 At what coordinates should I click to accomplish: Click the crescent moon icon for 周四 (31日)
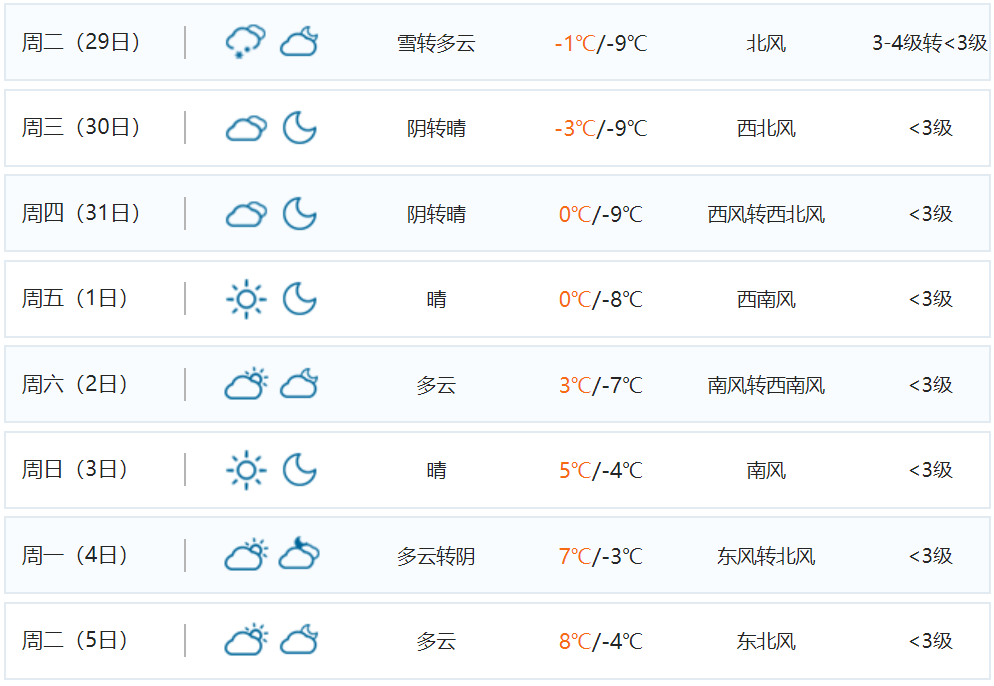299,214
